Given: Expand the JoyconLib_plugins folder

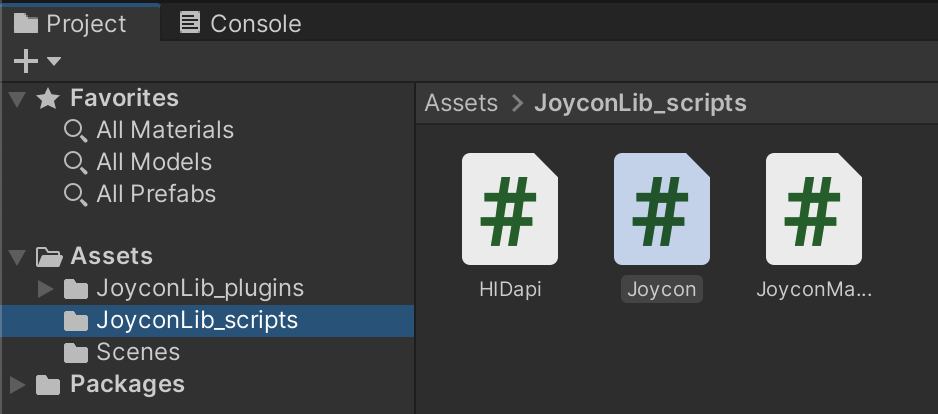Looking at the screenshot, I should pos(45,289).
